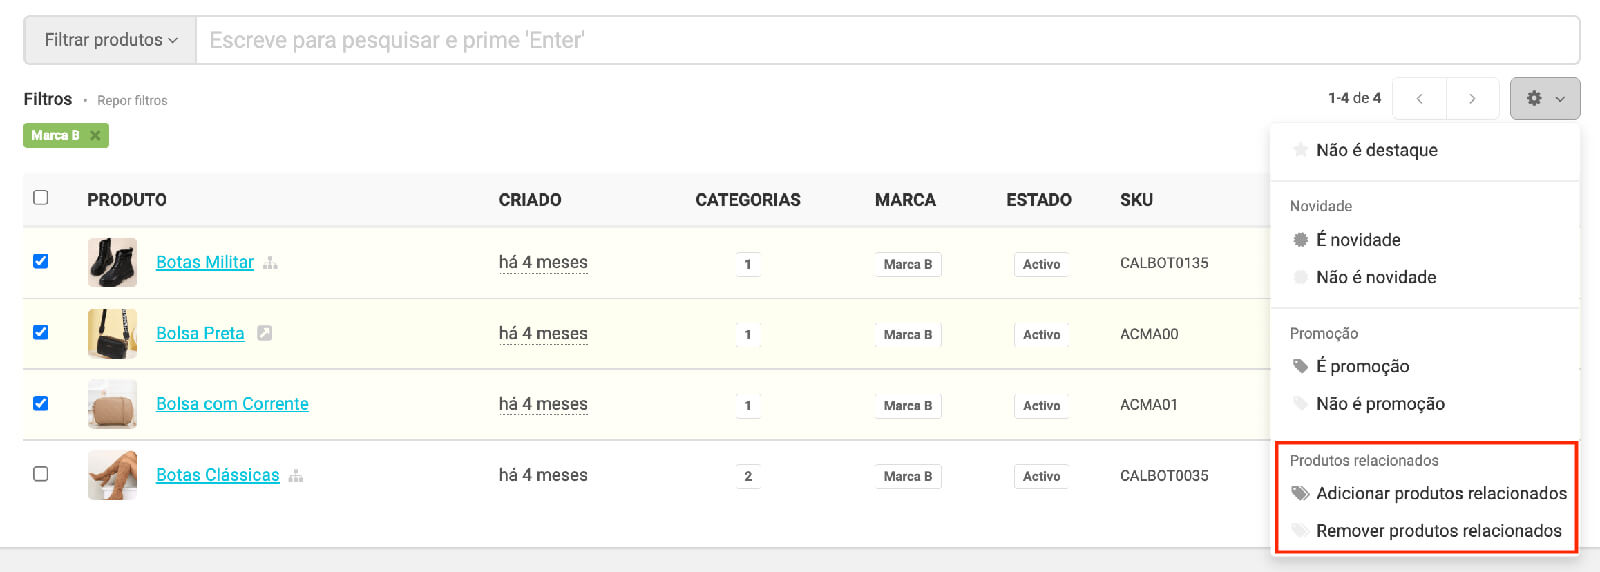
Task: Click the PRODUTO column header
Action: (x=127, y=200)
